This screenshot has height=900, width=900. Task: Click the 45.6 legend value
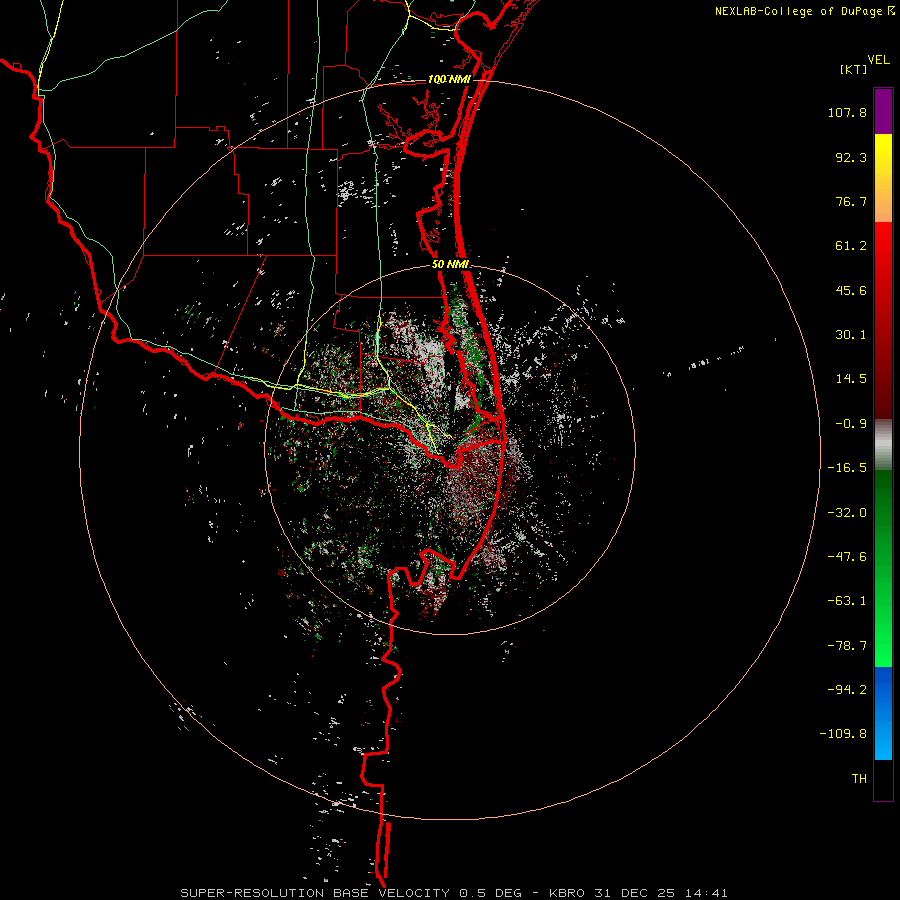coord(851,290)
